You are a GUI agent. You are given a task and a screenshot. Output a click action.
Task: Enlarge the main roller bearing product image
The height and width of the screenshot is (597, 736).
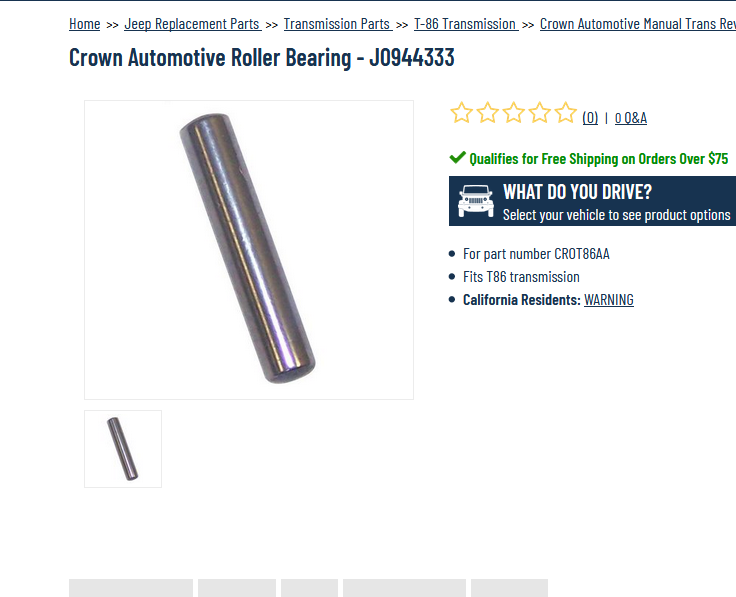(249, 250)
